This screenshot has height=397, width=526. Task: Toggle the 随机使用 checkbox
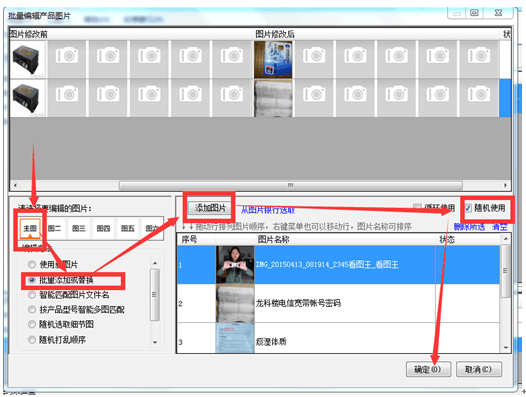(468, 208)
